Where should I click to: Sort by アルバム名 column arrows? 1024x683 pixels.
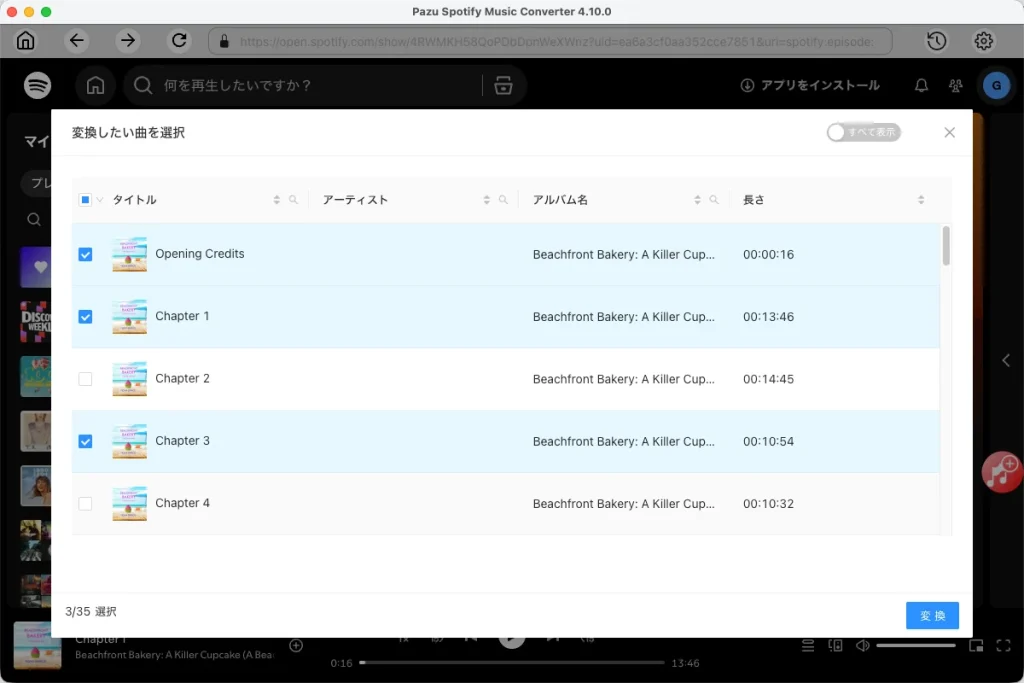point(697,200)
